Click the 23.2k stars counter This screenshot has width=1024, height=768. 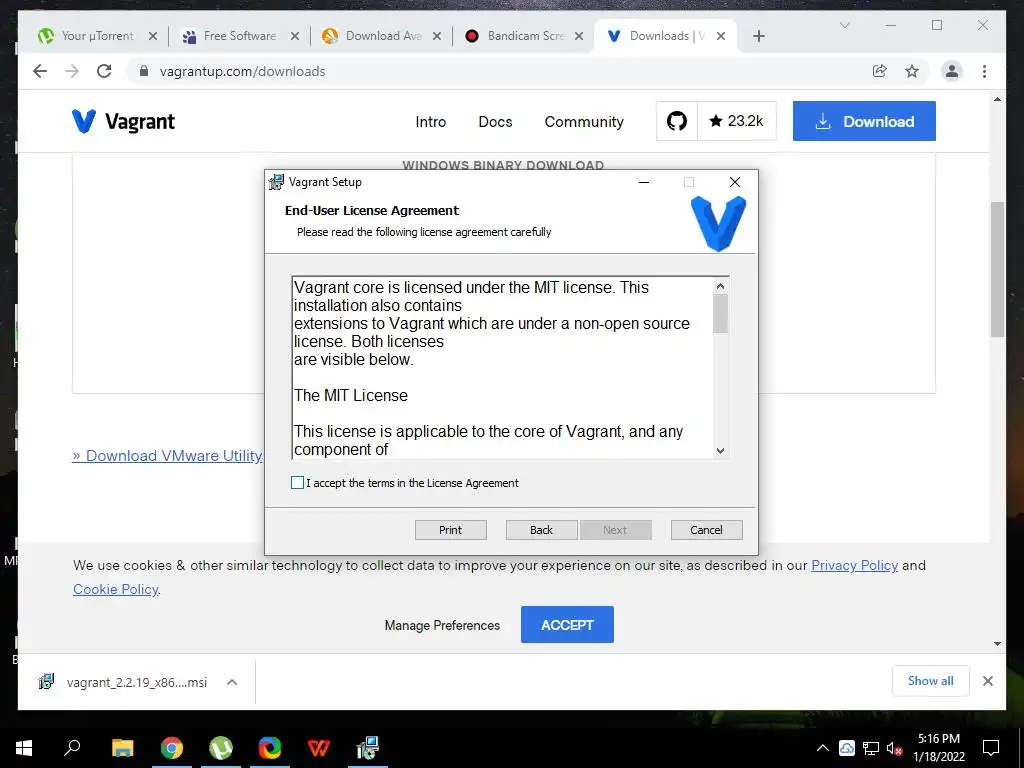(x=737, y=121)
